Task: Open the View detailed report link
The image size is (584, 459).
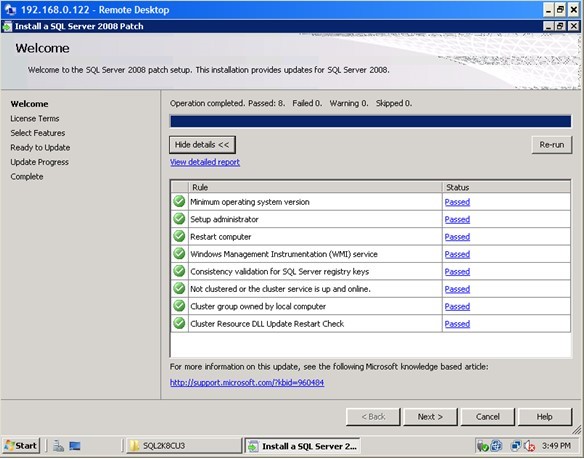Action: tap(205, 162)
